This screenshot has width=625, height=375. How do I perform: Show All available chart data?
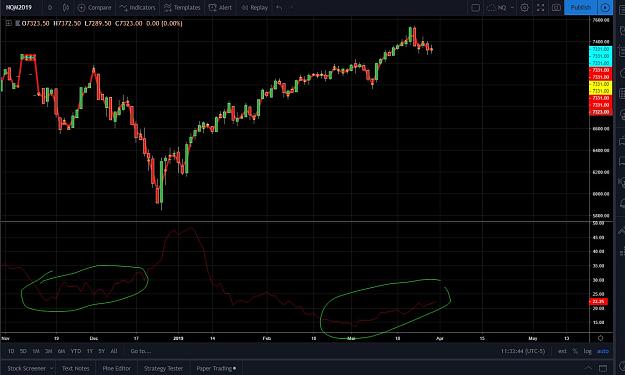(x=114, y=351)
